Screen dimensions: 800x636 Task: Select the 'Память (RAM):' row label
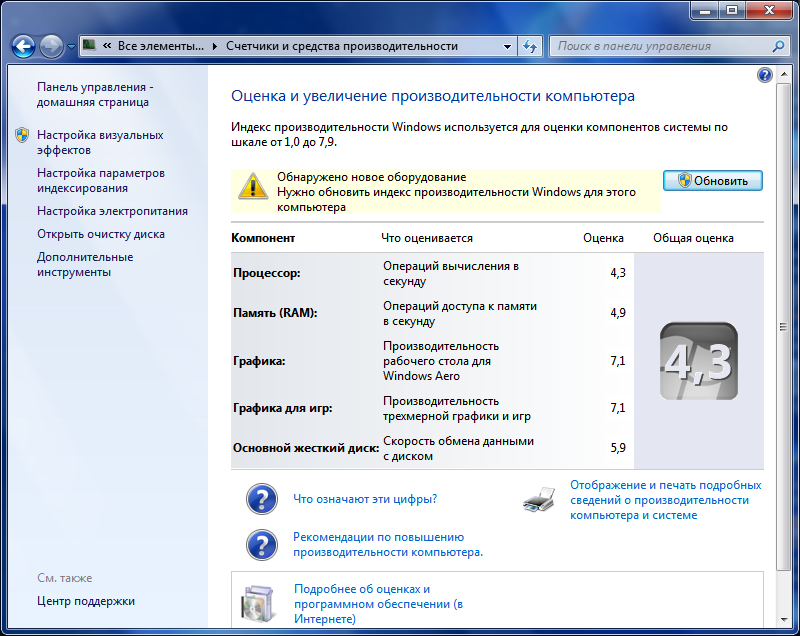275,313
